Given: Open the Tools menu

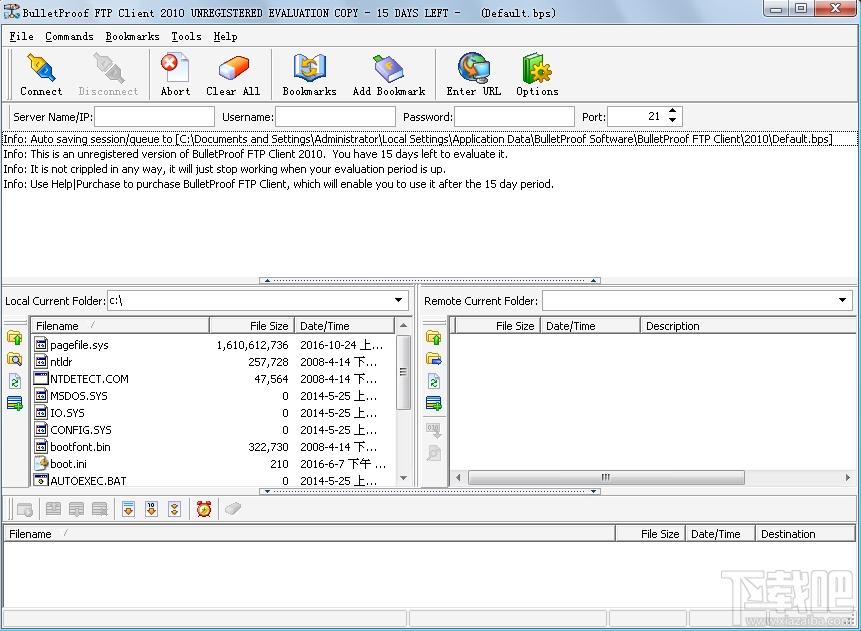Looking at the screenshot, I should click(x=186, y=36).
